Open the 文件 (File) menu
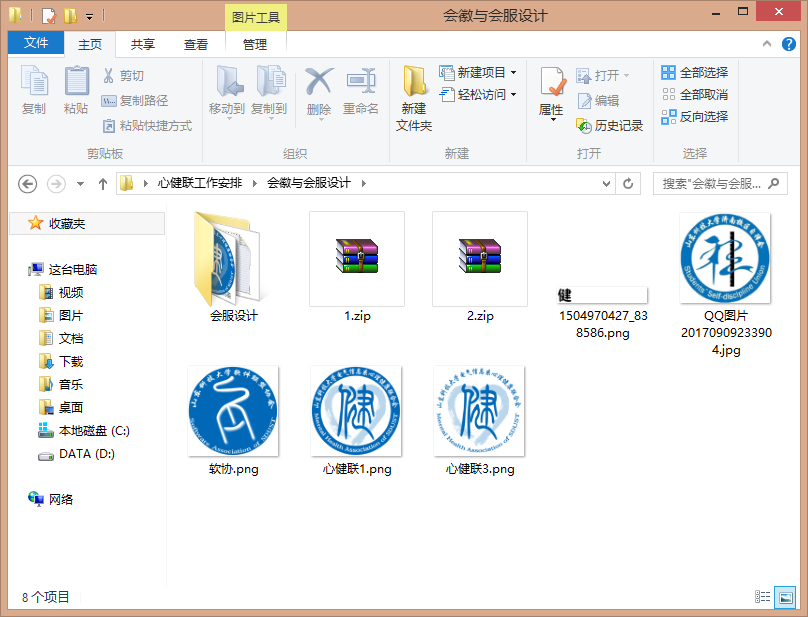The image size is (808, 617). tap(37, 44)
